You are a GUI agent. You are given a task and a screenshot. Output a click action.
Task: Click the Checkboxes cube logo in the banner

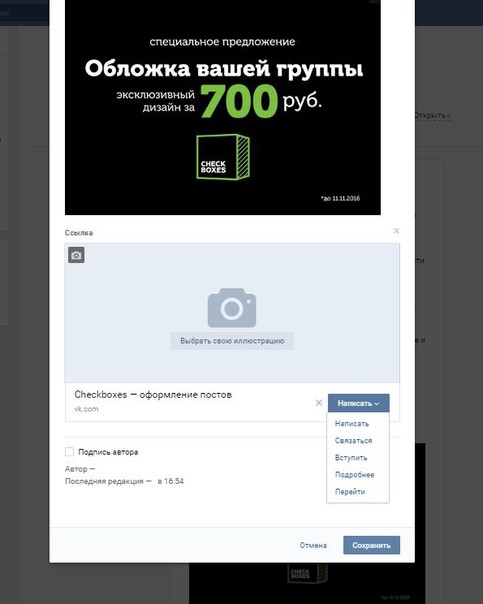pyautogui.click(x=223, y=156)
